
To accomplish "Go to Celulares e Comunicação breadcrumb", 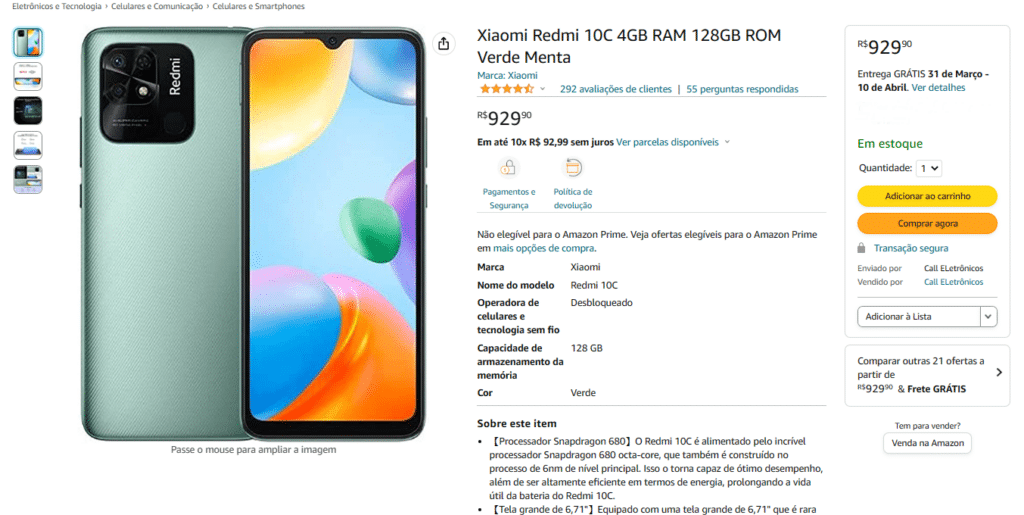I will click(x=157, y=7).
